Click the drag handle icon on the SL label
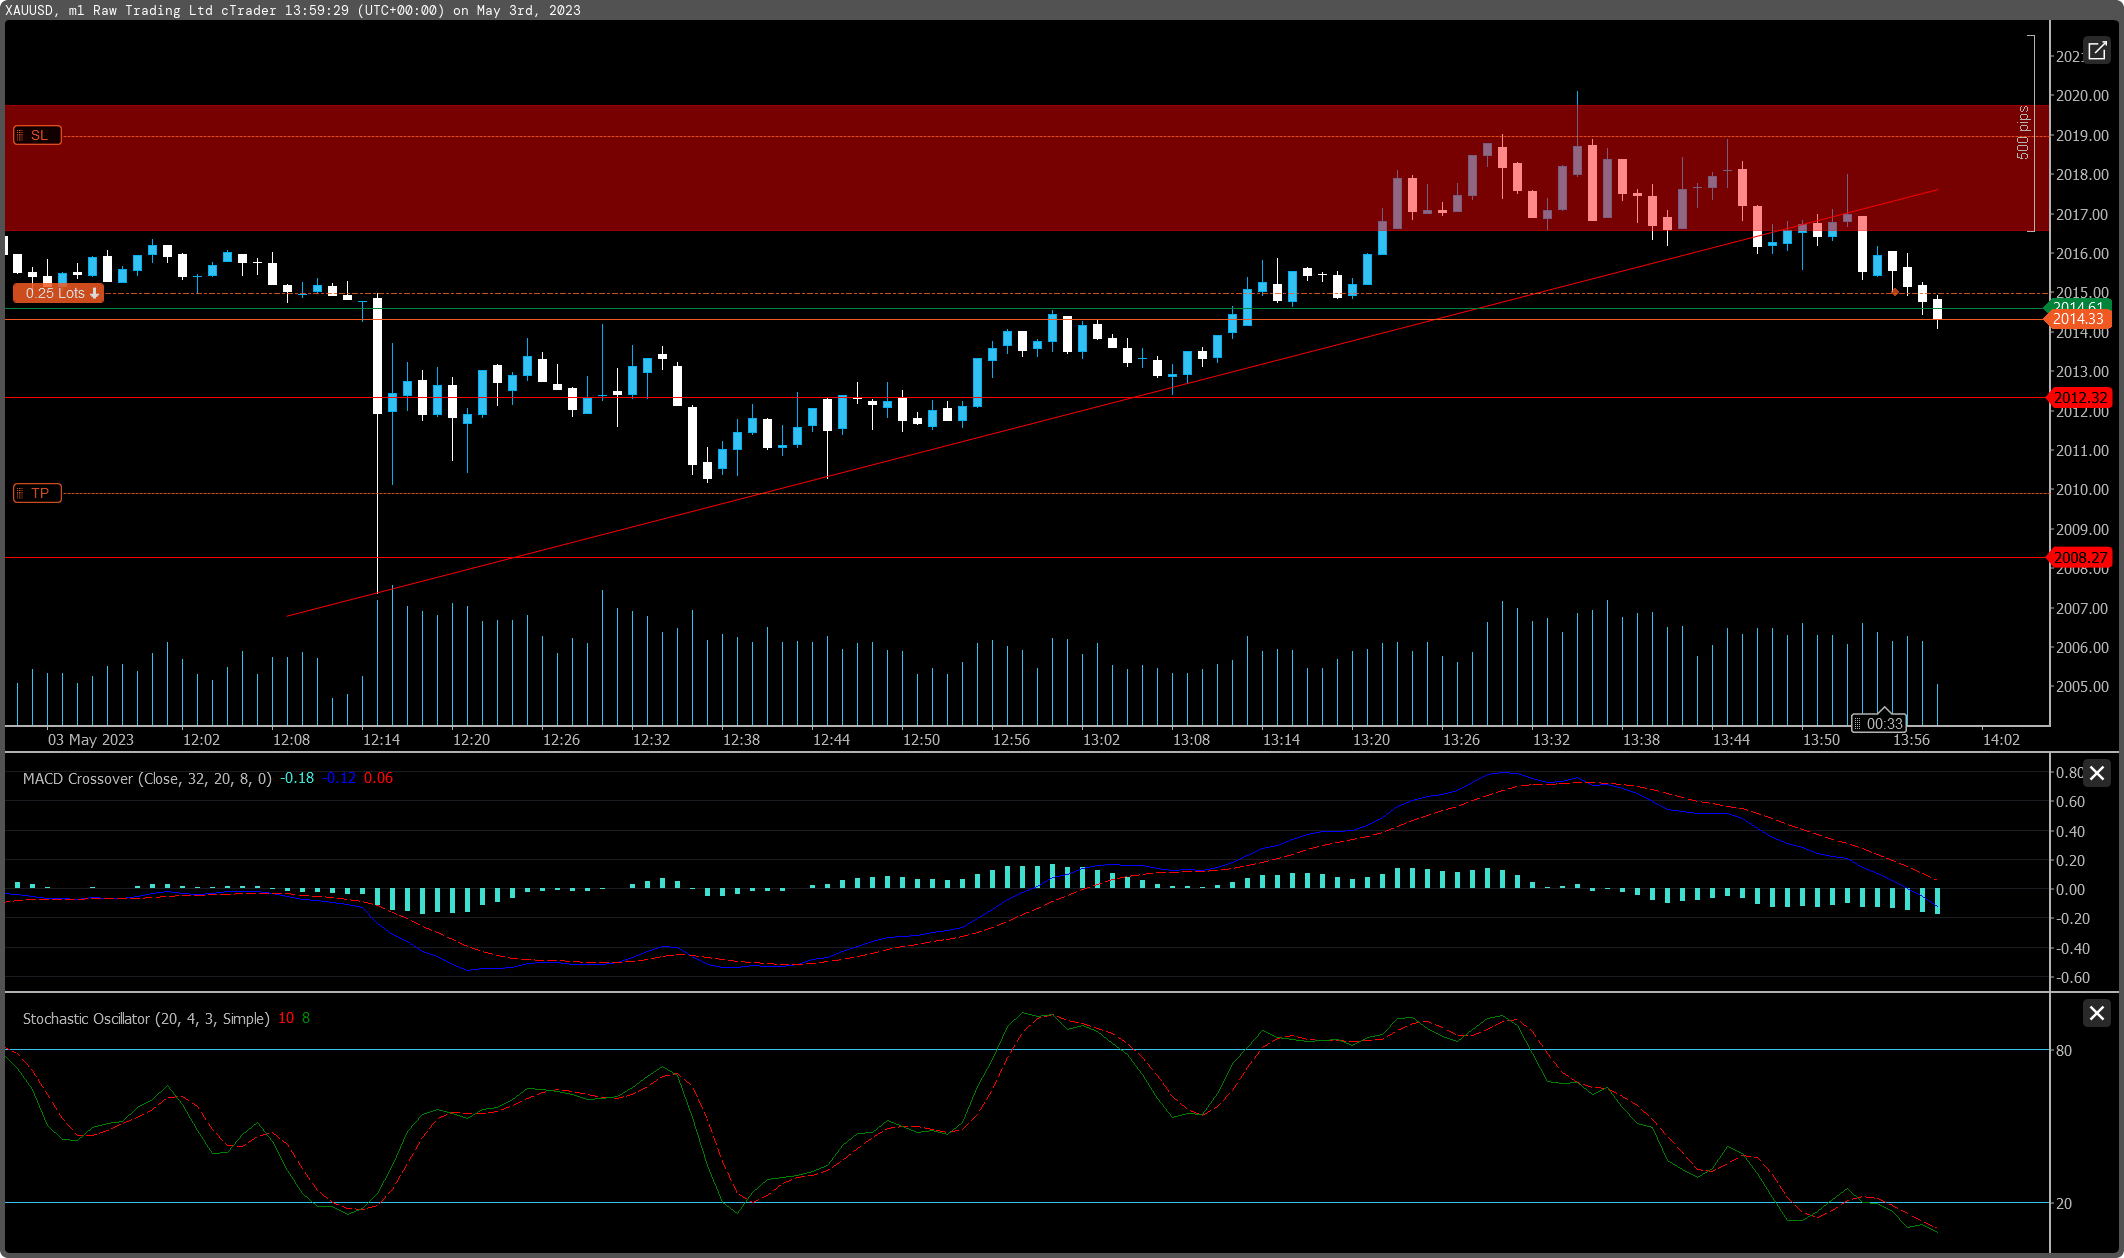Image resolution: width=2124 pixels, height=1258 pixels. click(19, 134)
